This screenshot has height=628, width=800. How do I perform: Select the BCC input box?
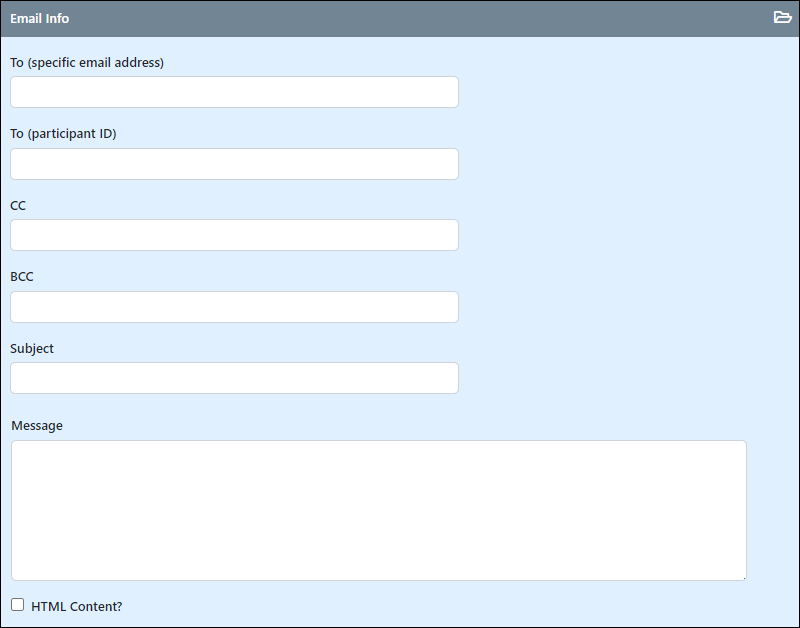pyautogui.click(x=234, y=307)
